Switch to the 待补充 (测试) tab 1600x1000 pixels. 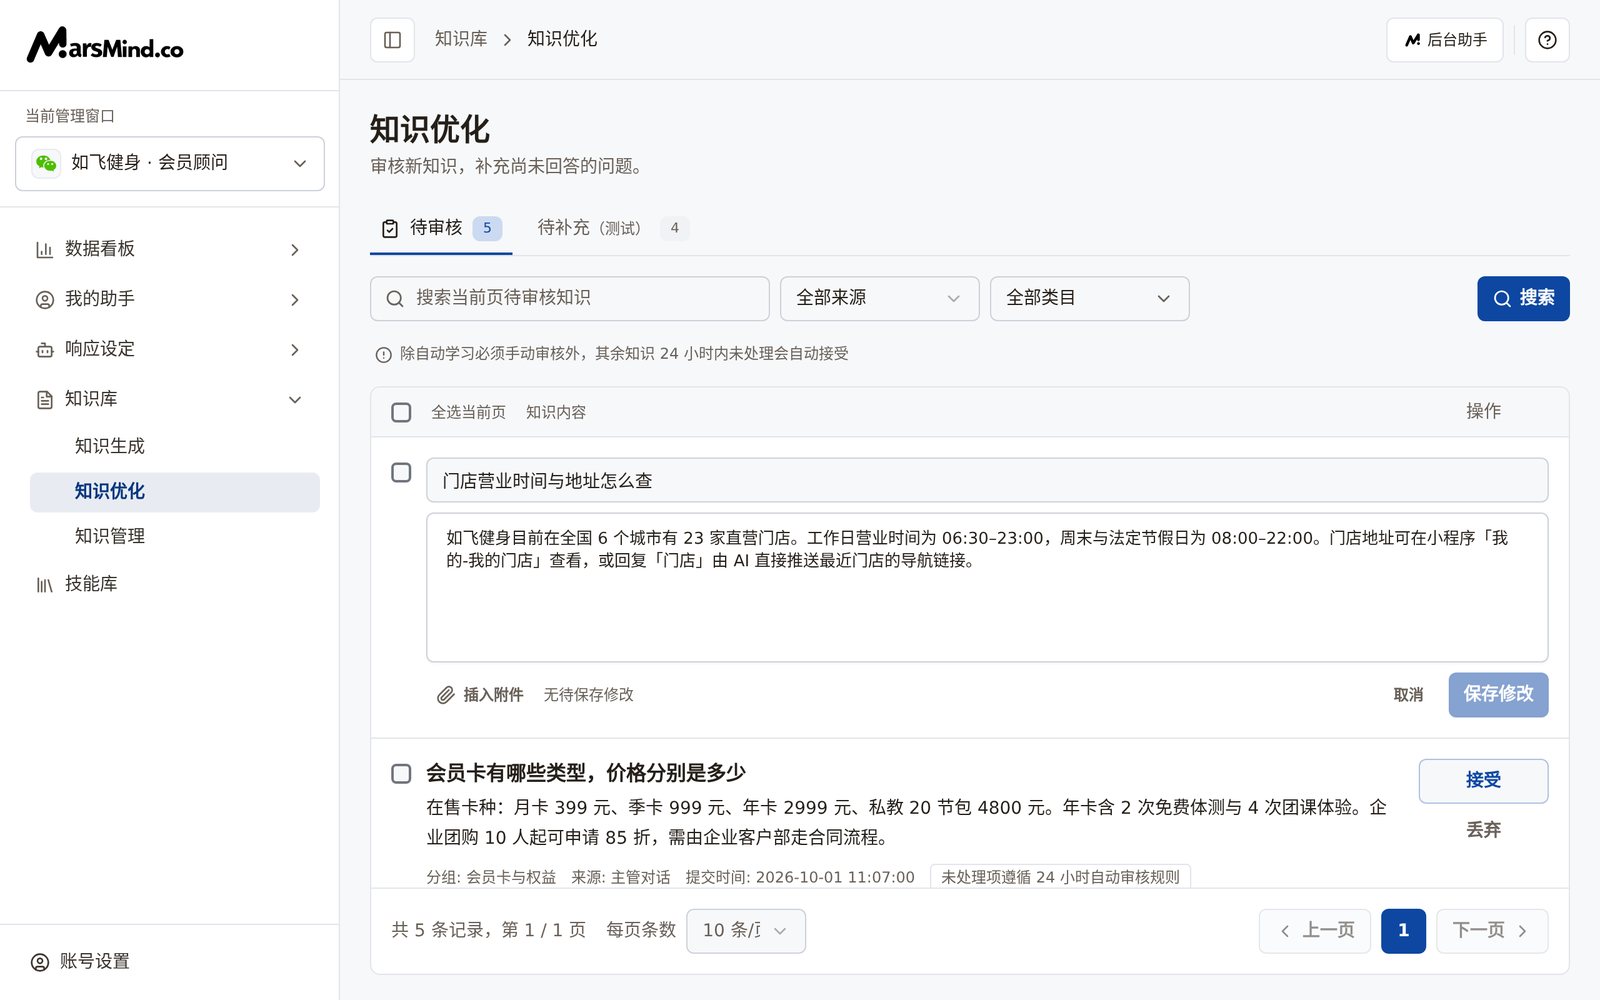[x=613, y=229]
